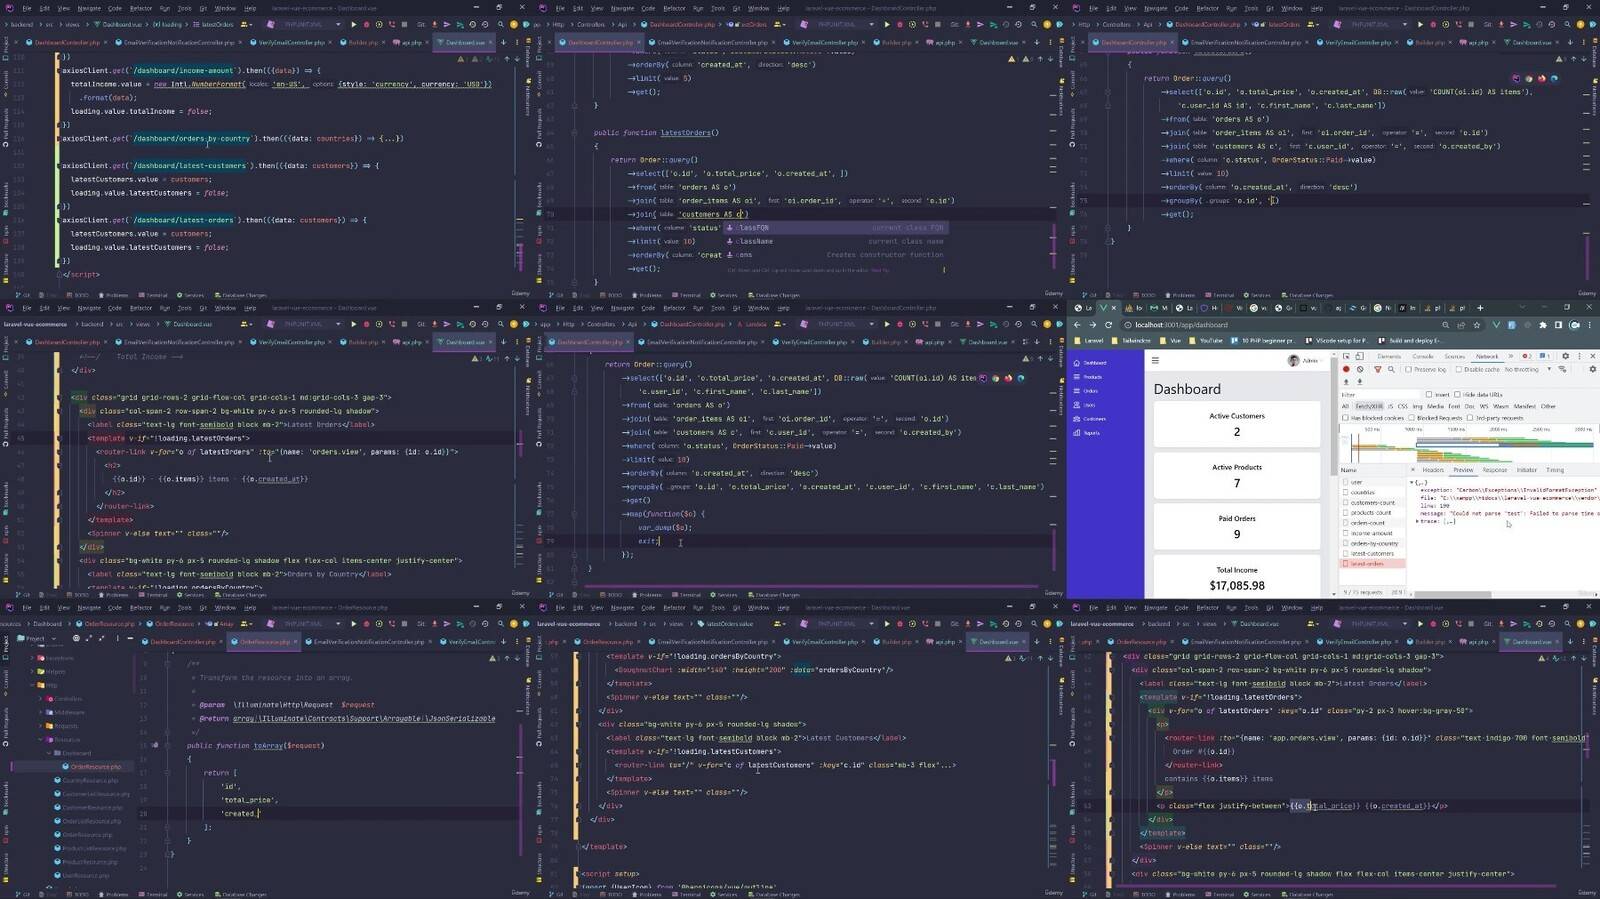Clear the DevTools network log

[1360, 369]
